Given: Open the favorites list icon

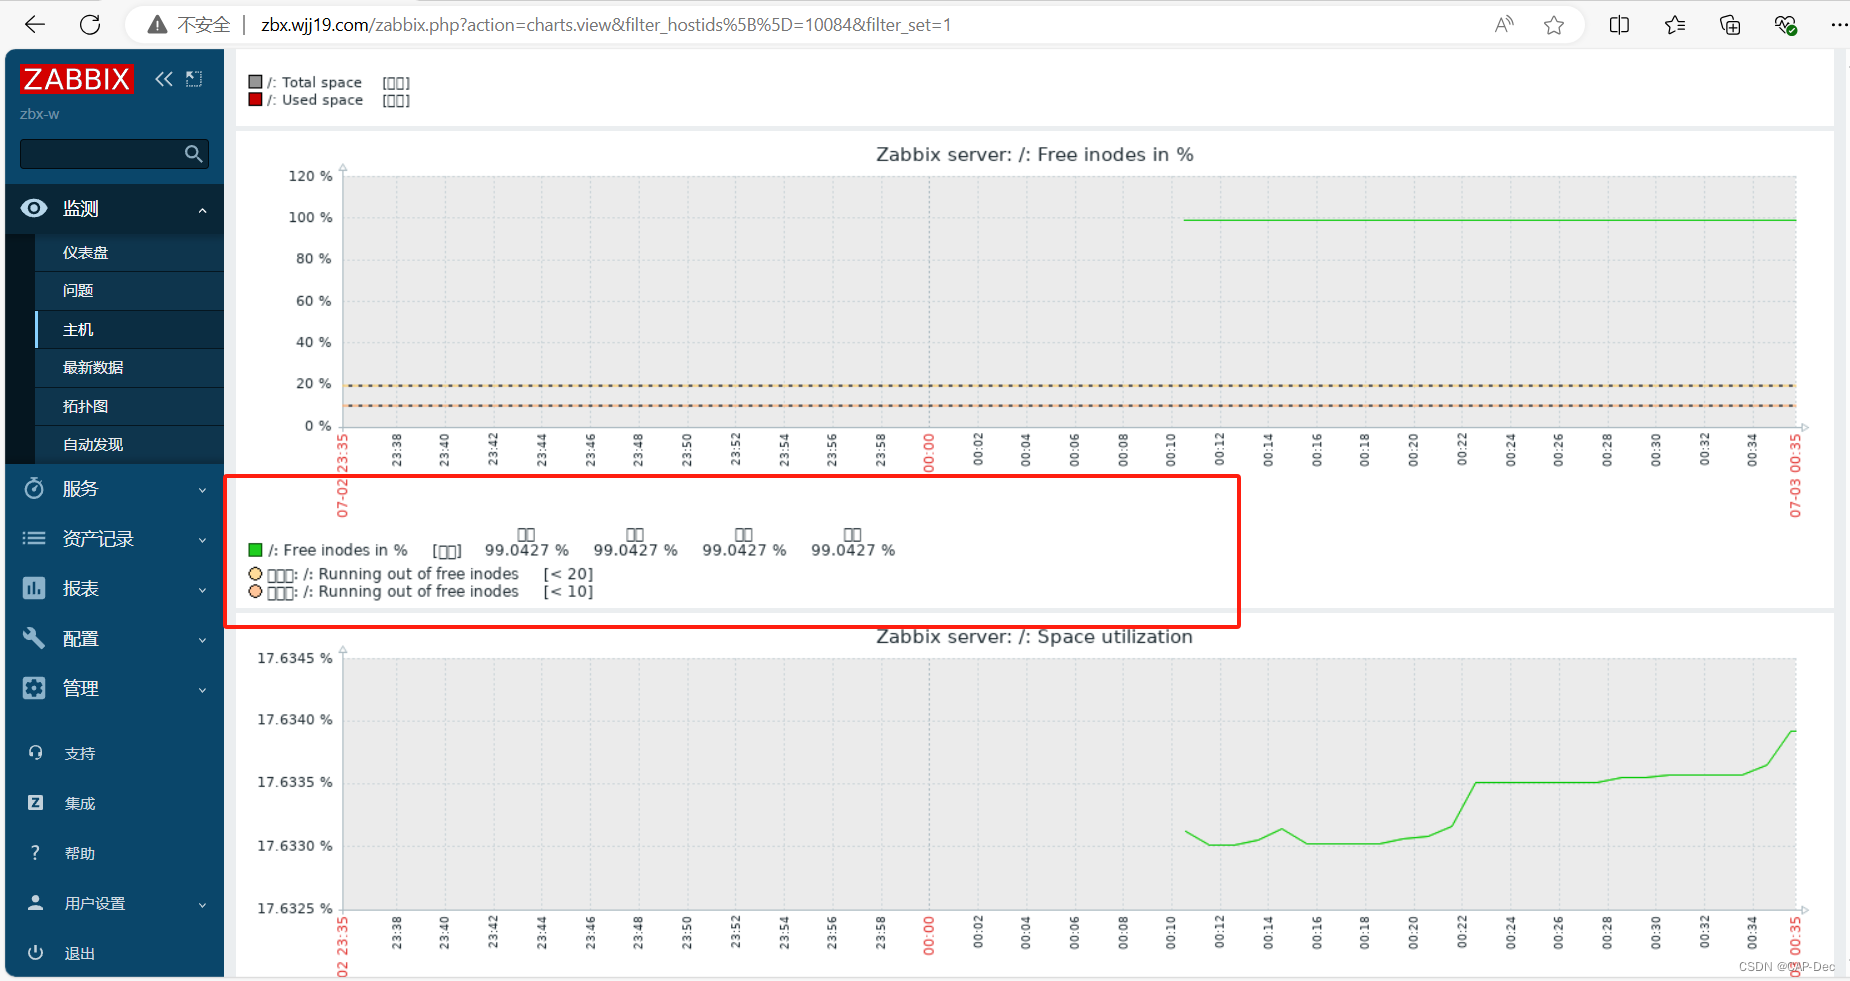Looking at the screenshot, I should point(1675,25).
